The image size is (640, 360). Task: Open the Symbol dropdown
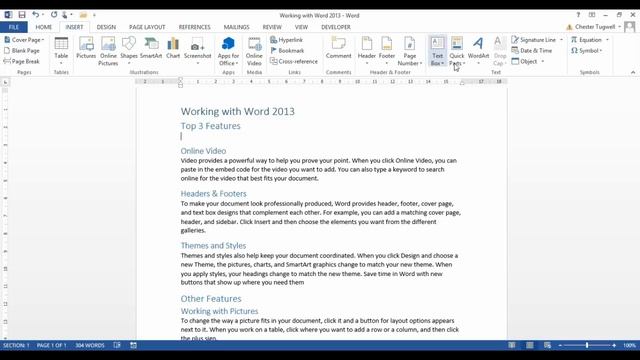pyautogui.click(x=587, y=51)
